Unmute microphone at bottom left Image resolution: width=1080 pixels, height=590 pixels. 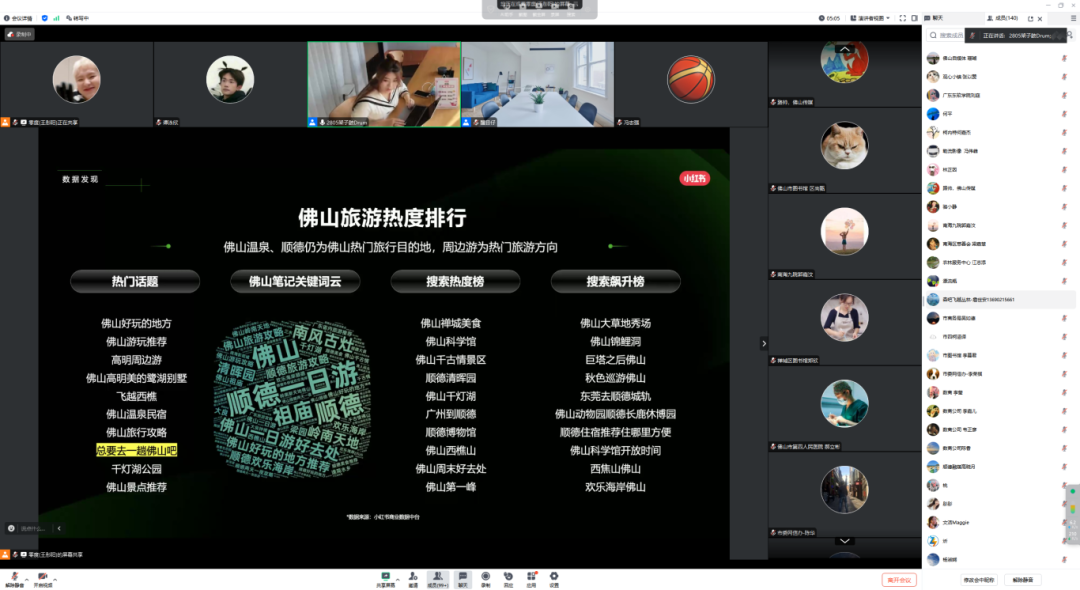coord(14,580)
